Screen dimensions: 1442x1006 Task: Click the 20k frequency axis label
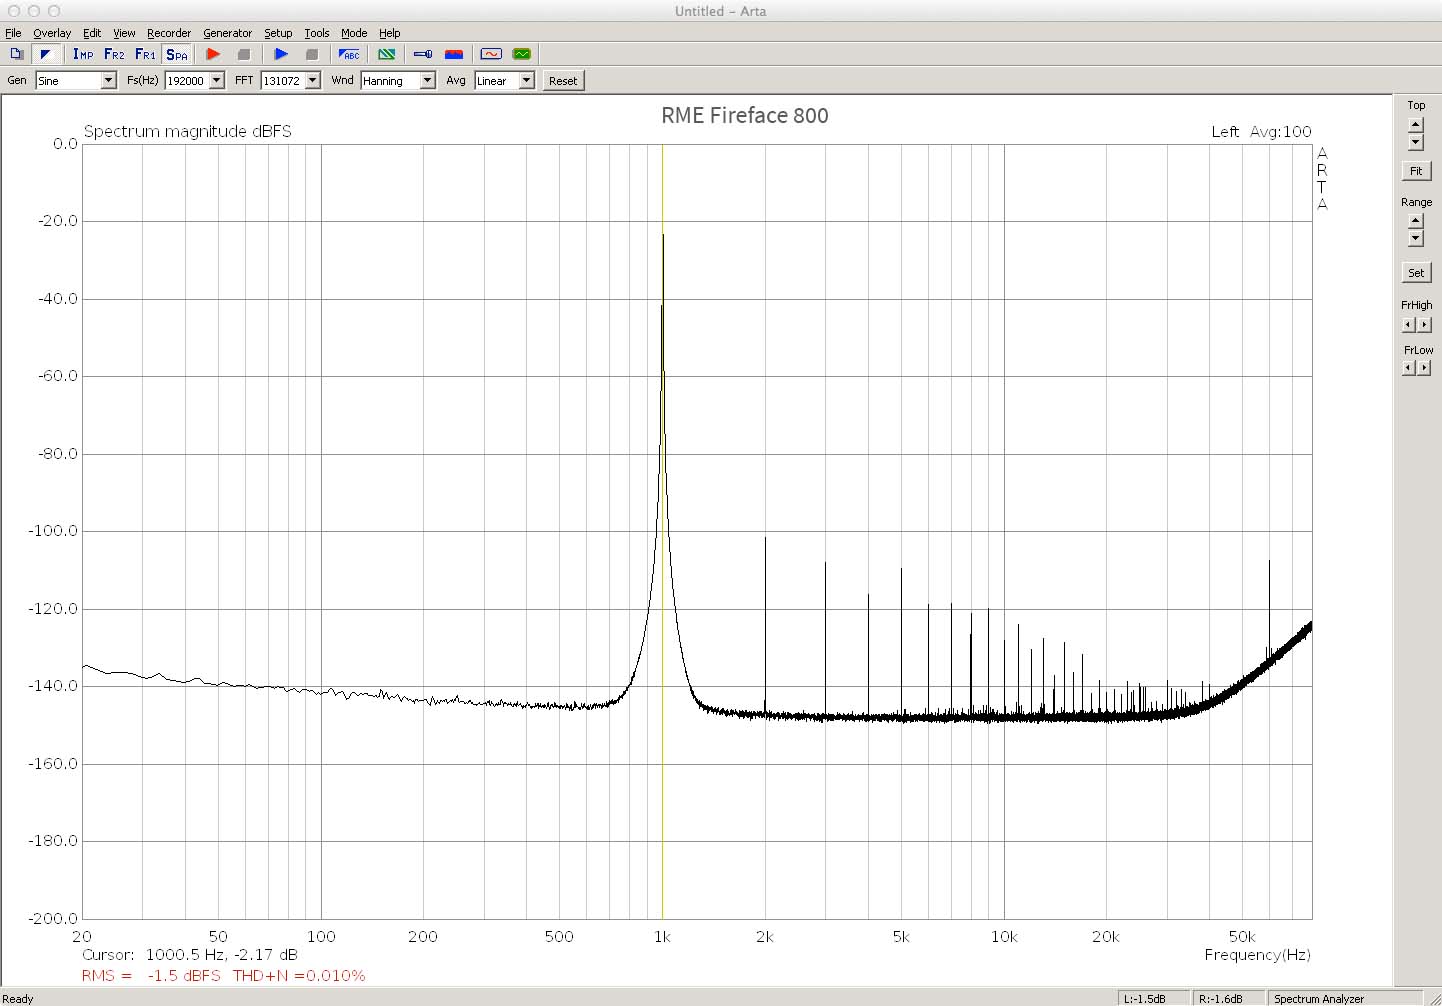(1105, 937)
